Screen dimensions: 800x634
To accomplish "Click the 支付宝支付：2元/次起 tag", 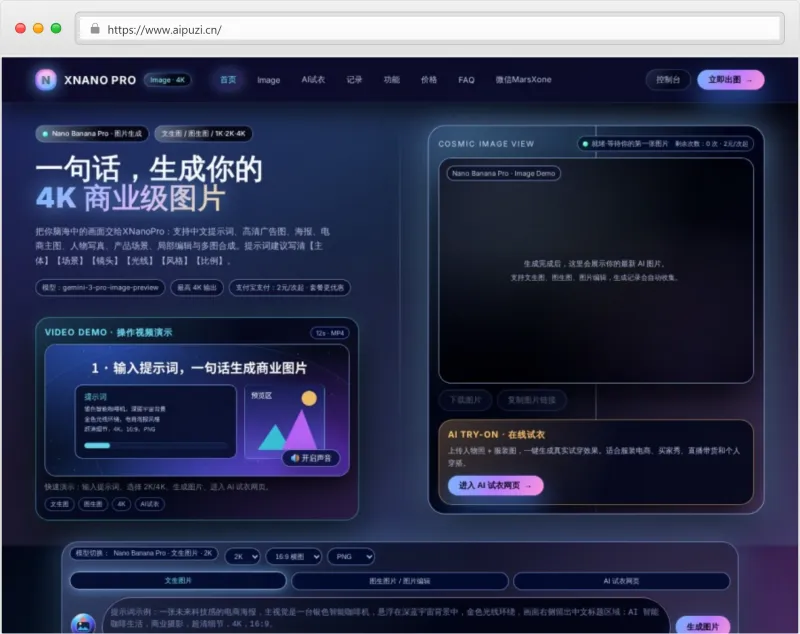I will pyautogui.click(x=290, y=288).
